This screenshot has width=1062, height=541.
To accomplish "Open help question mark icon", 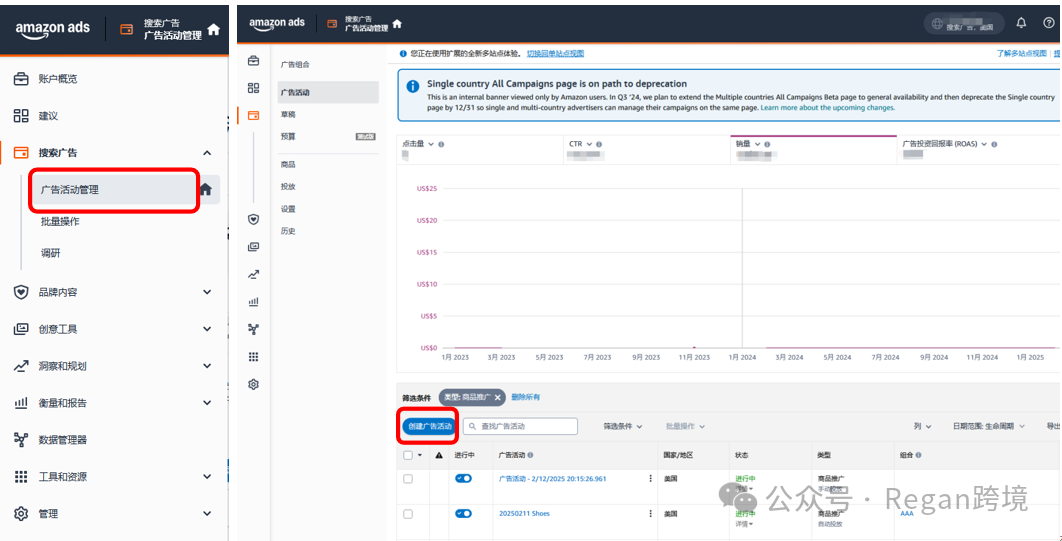I will click(1048, 24).
